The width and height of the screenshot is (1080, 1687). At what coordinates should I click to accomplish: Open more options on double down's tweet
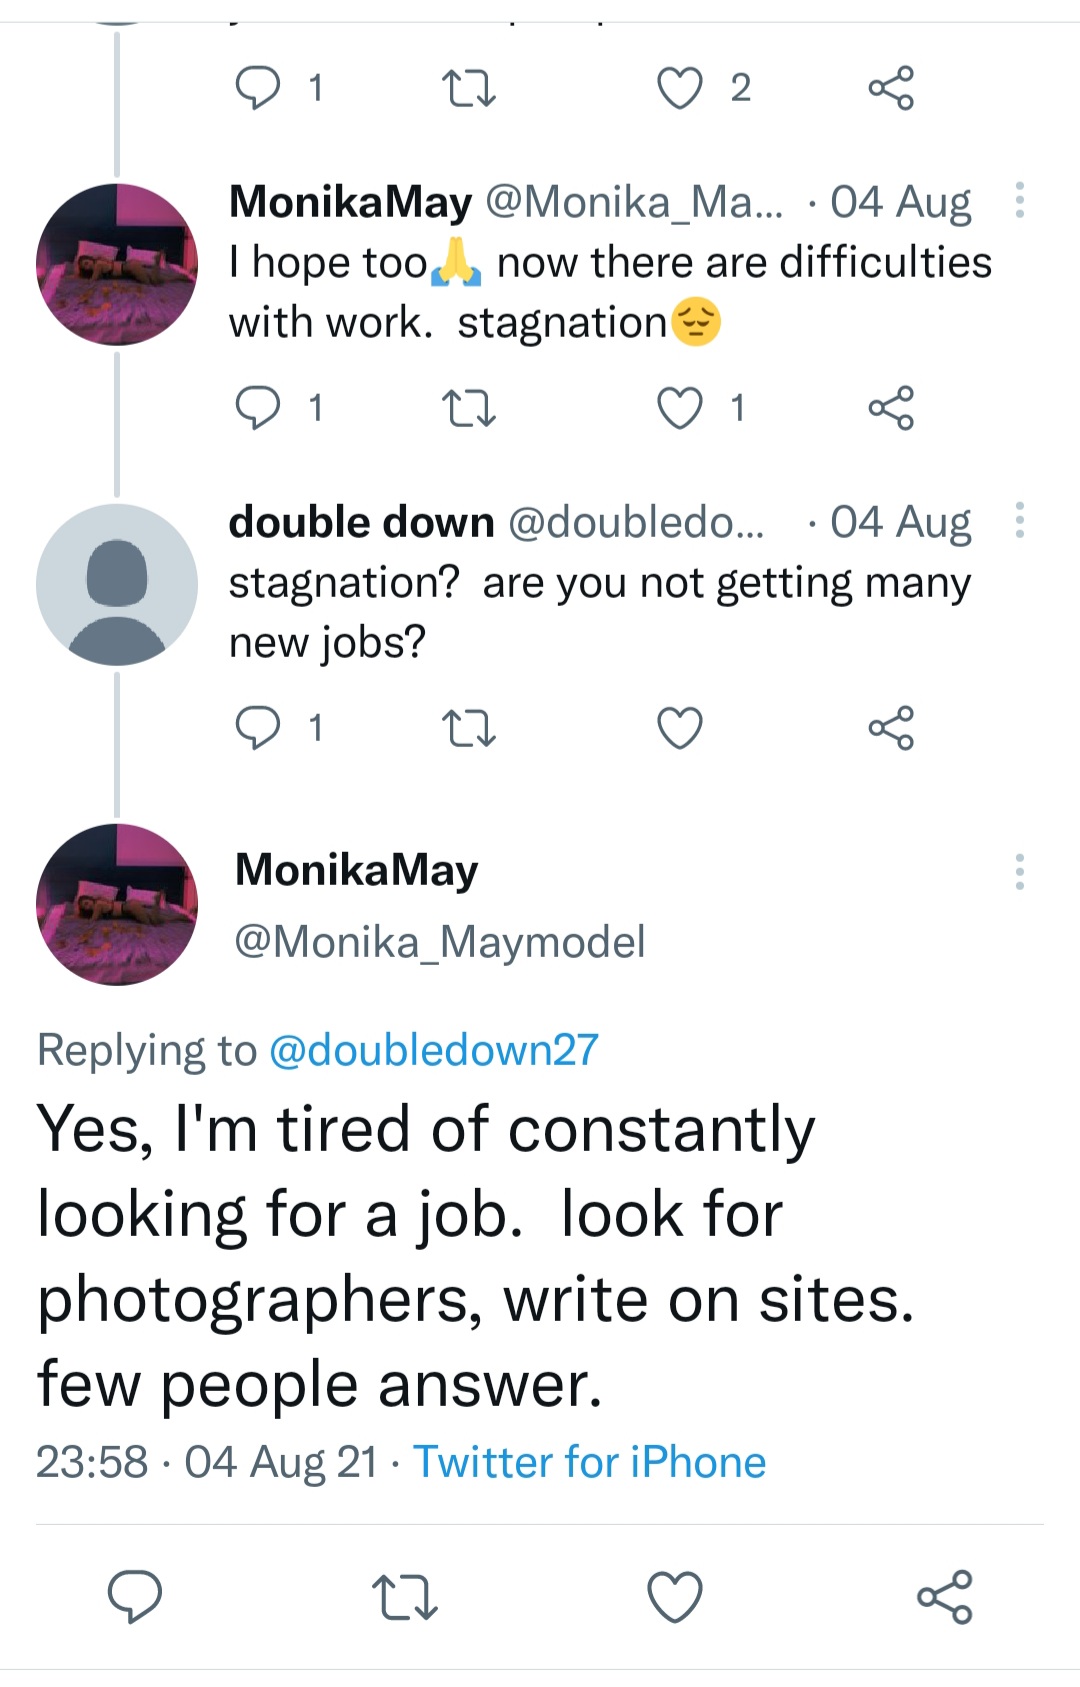pyautogui.click(x=1019, y=520)
